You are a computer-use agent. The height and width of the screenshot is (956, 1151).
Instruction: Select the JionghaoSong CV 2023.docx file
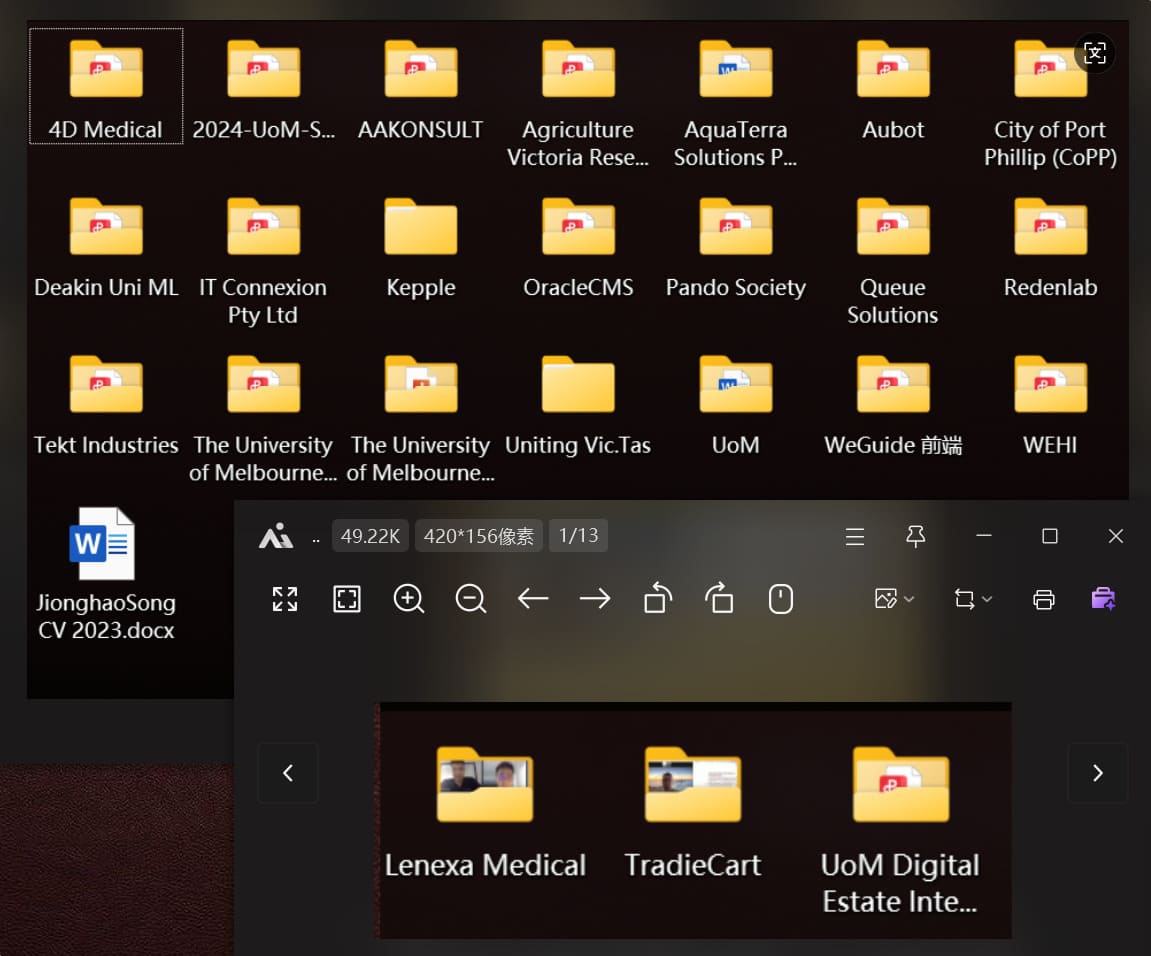point(106,574)
